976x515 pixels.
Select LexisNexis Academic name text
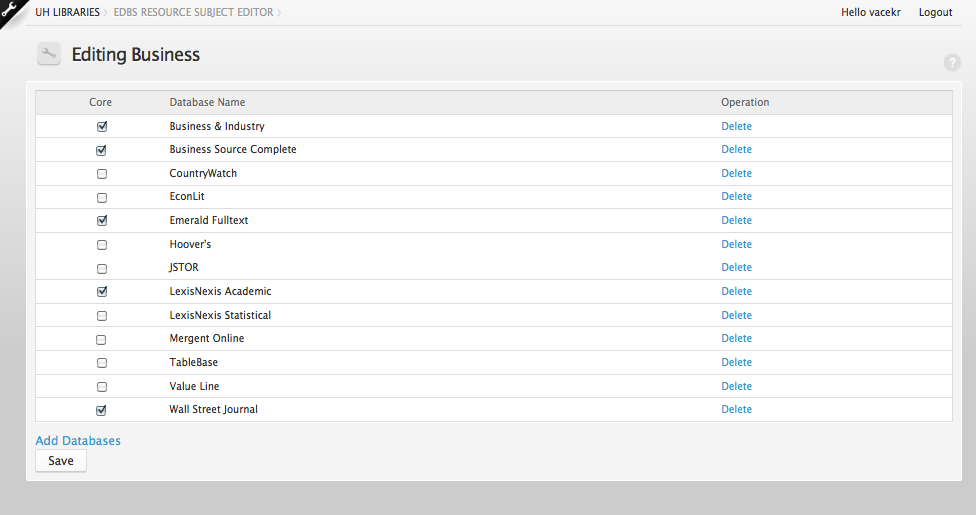pyautogui.click(x=220, y=291)
